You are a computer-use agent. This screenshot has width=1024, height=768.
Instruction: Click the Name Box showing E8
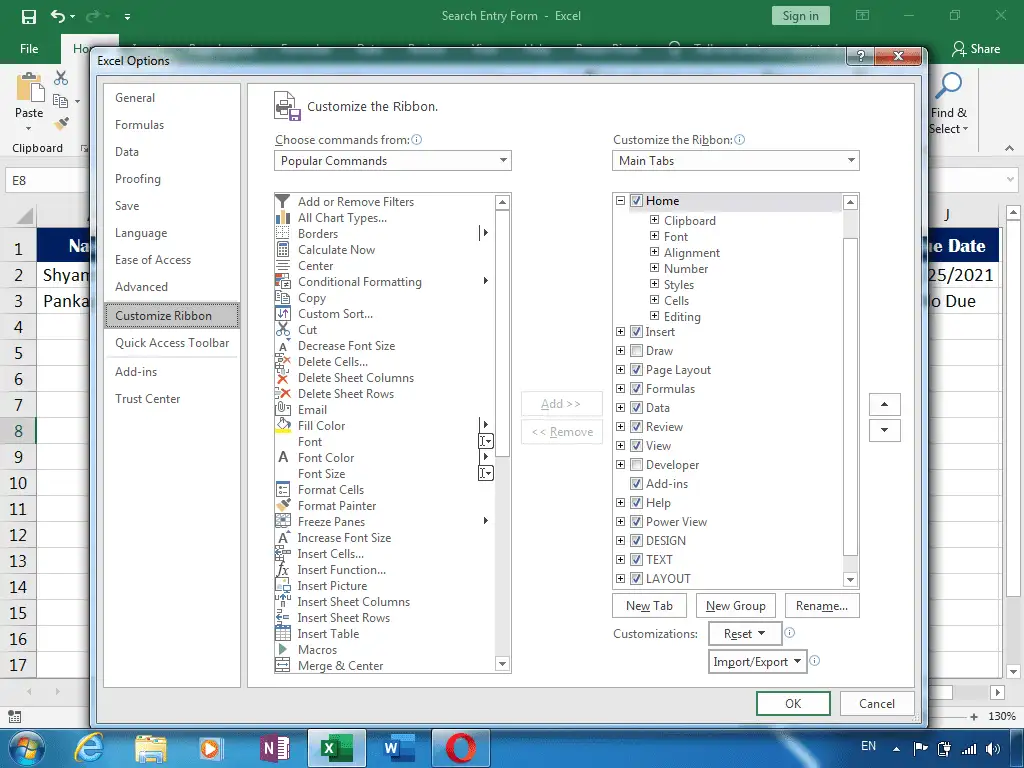coord(46,180)
